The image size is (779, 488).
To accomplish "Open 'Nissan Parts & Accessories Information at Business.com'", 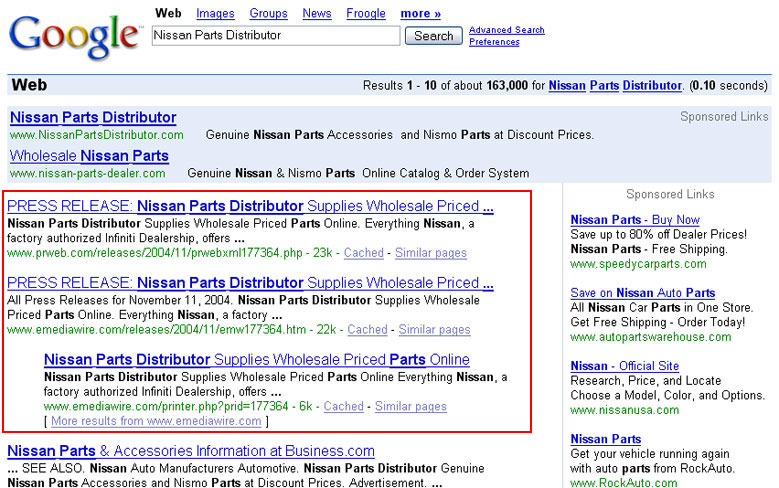I will 191,451.
